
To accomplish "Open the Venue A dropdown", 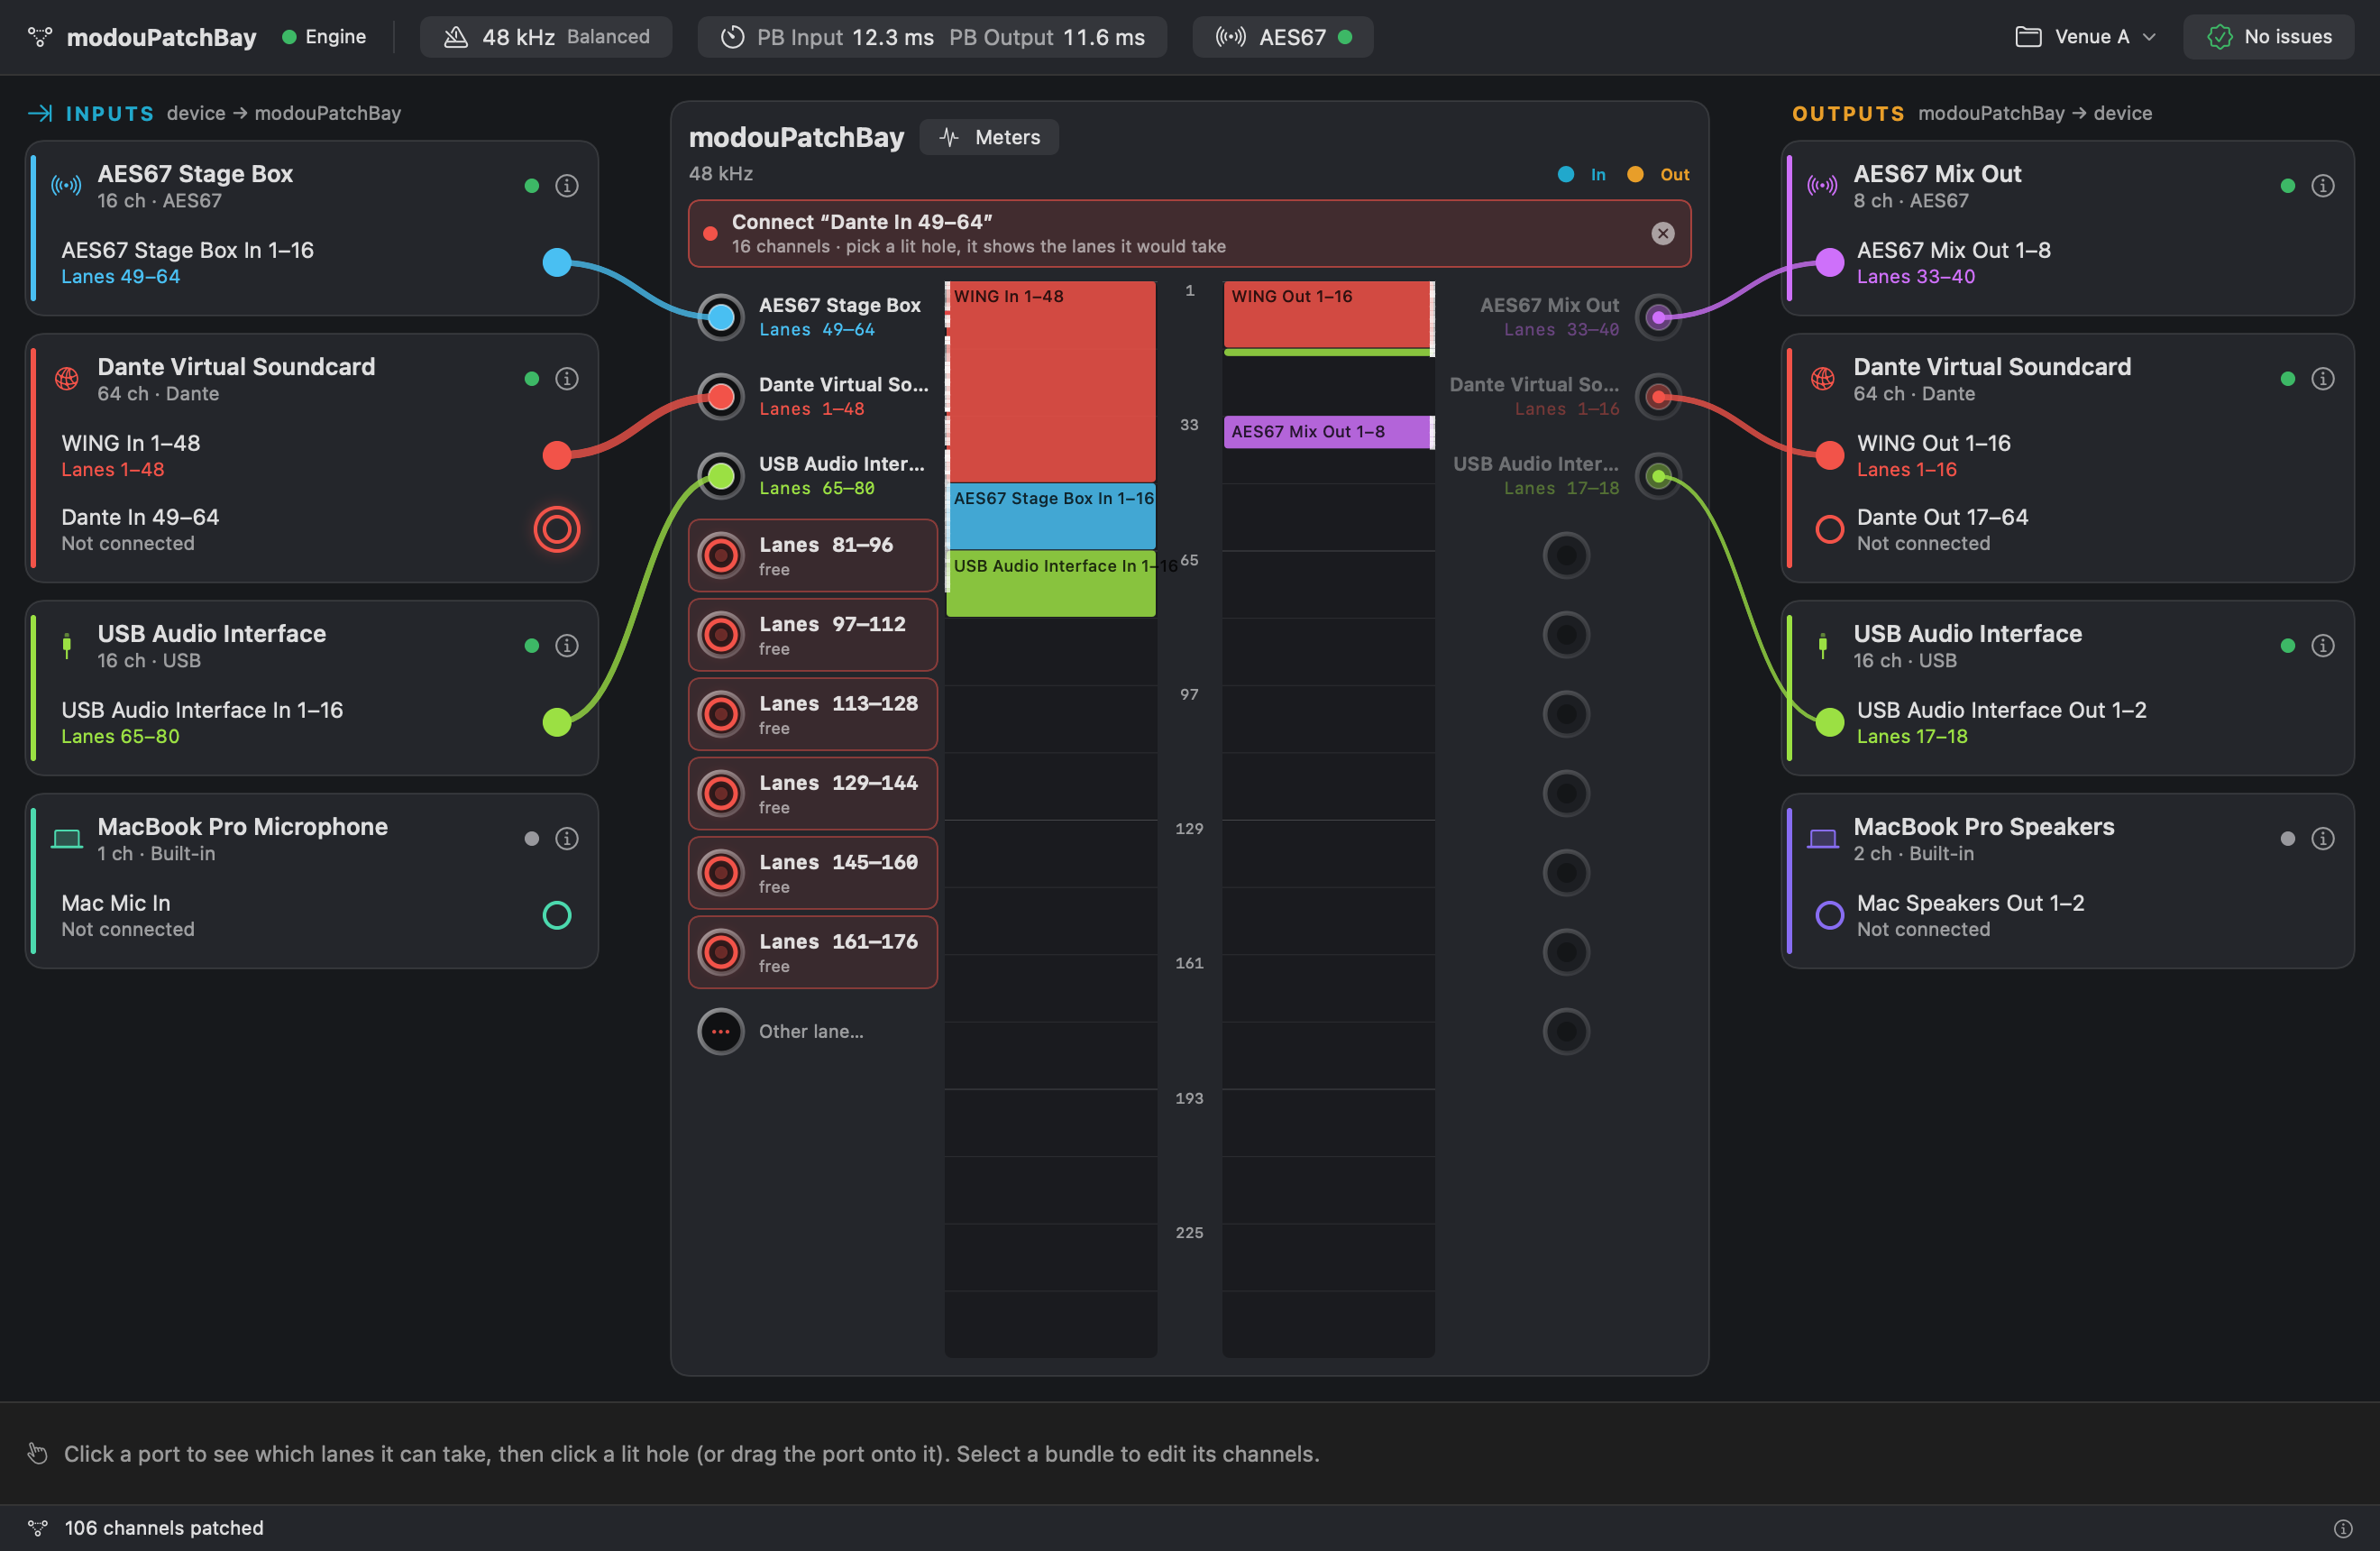I will 2084,37.
